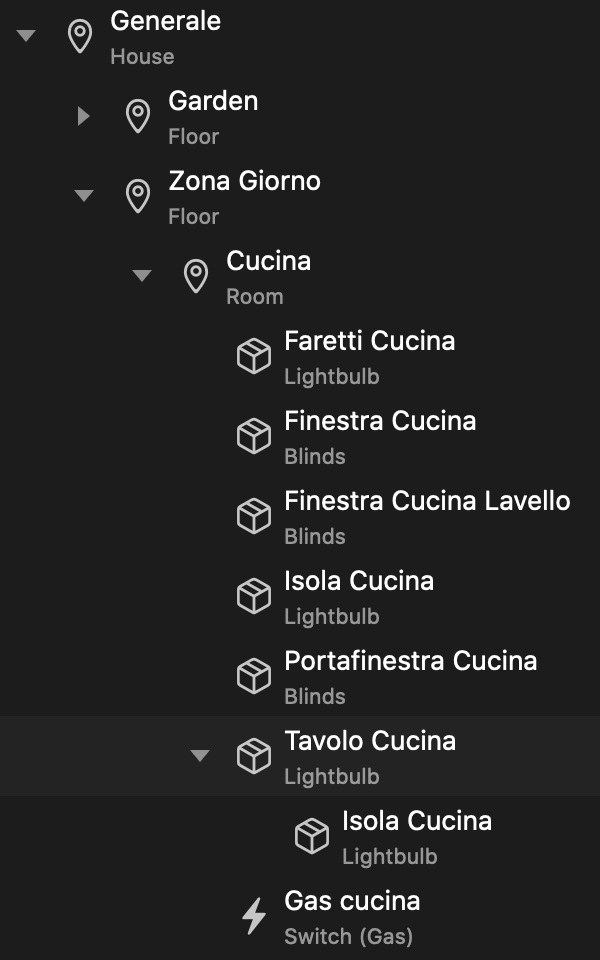Collapse the Cucina room node
This screenshot has height=960, width=600.
[x=142, y=276]
